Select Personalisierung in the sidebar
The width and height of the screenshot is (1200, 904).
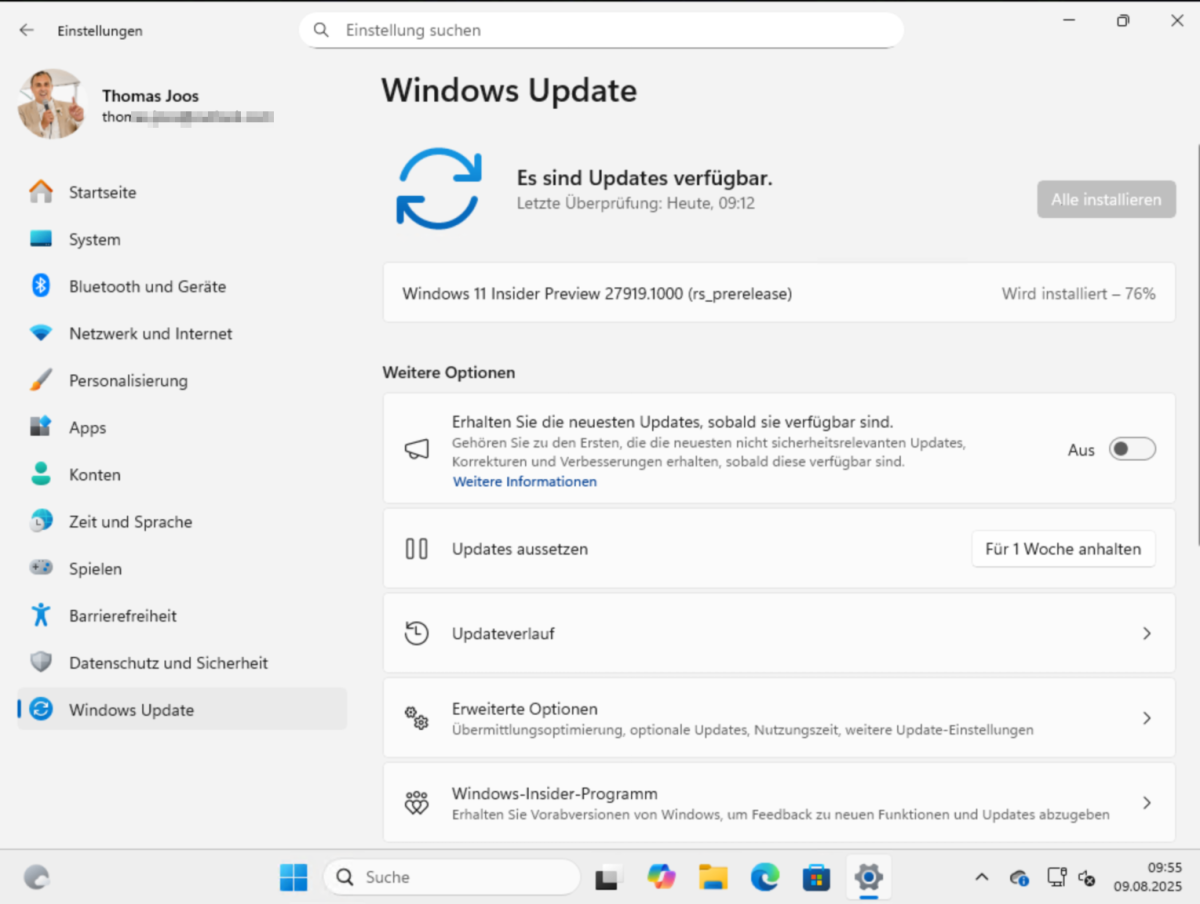[x=128, y=380]
